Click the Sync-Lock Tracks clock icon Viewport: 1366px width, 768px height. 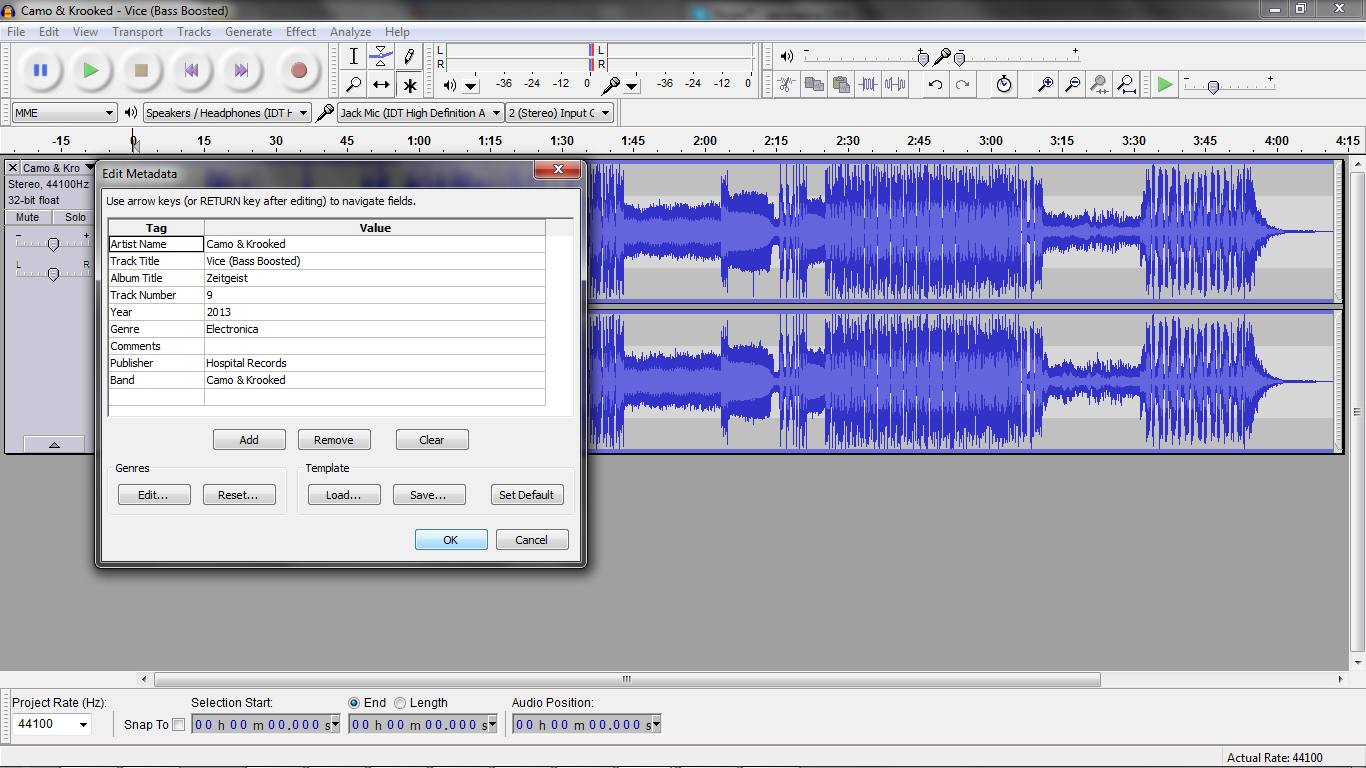pos(1004,85)
